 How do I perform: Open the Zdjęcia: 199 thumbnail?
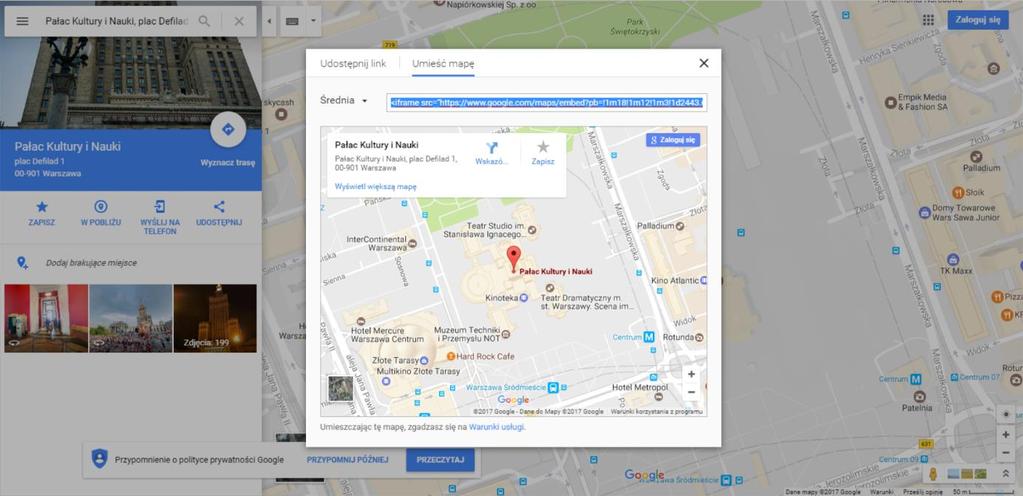tap(215, 318)
